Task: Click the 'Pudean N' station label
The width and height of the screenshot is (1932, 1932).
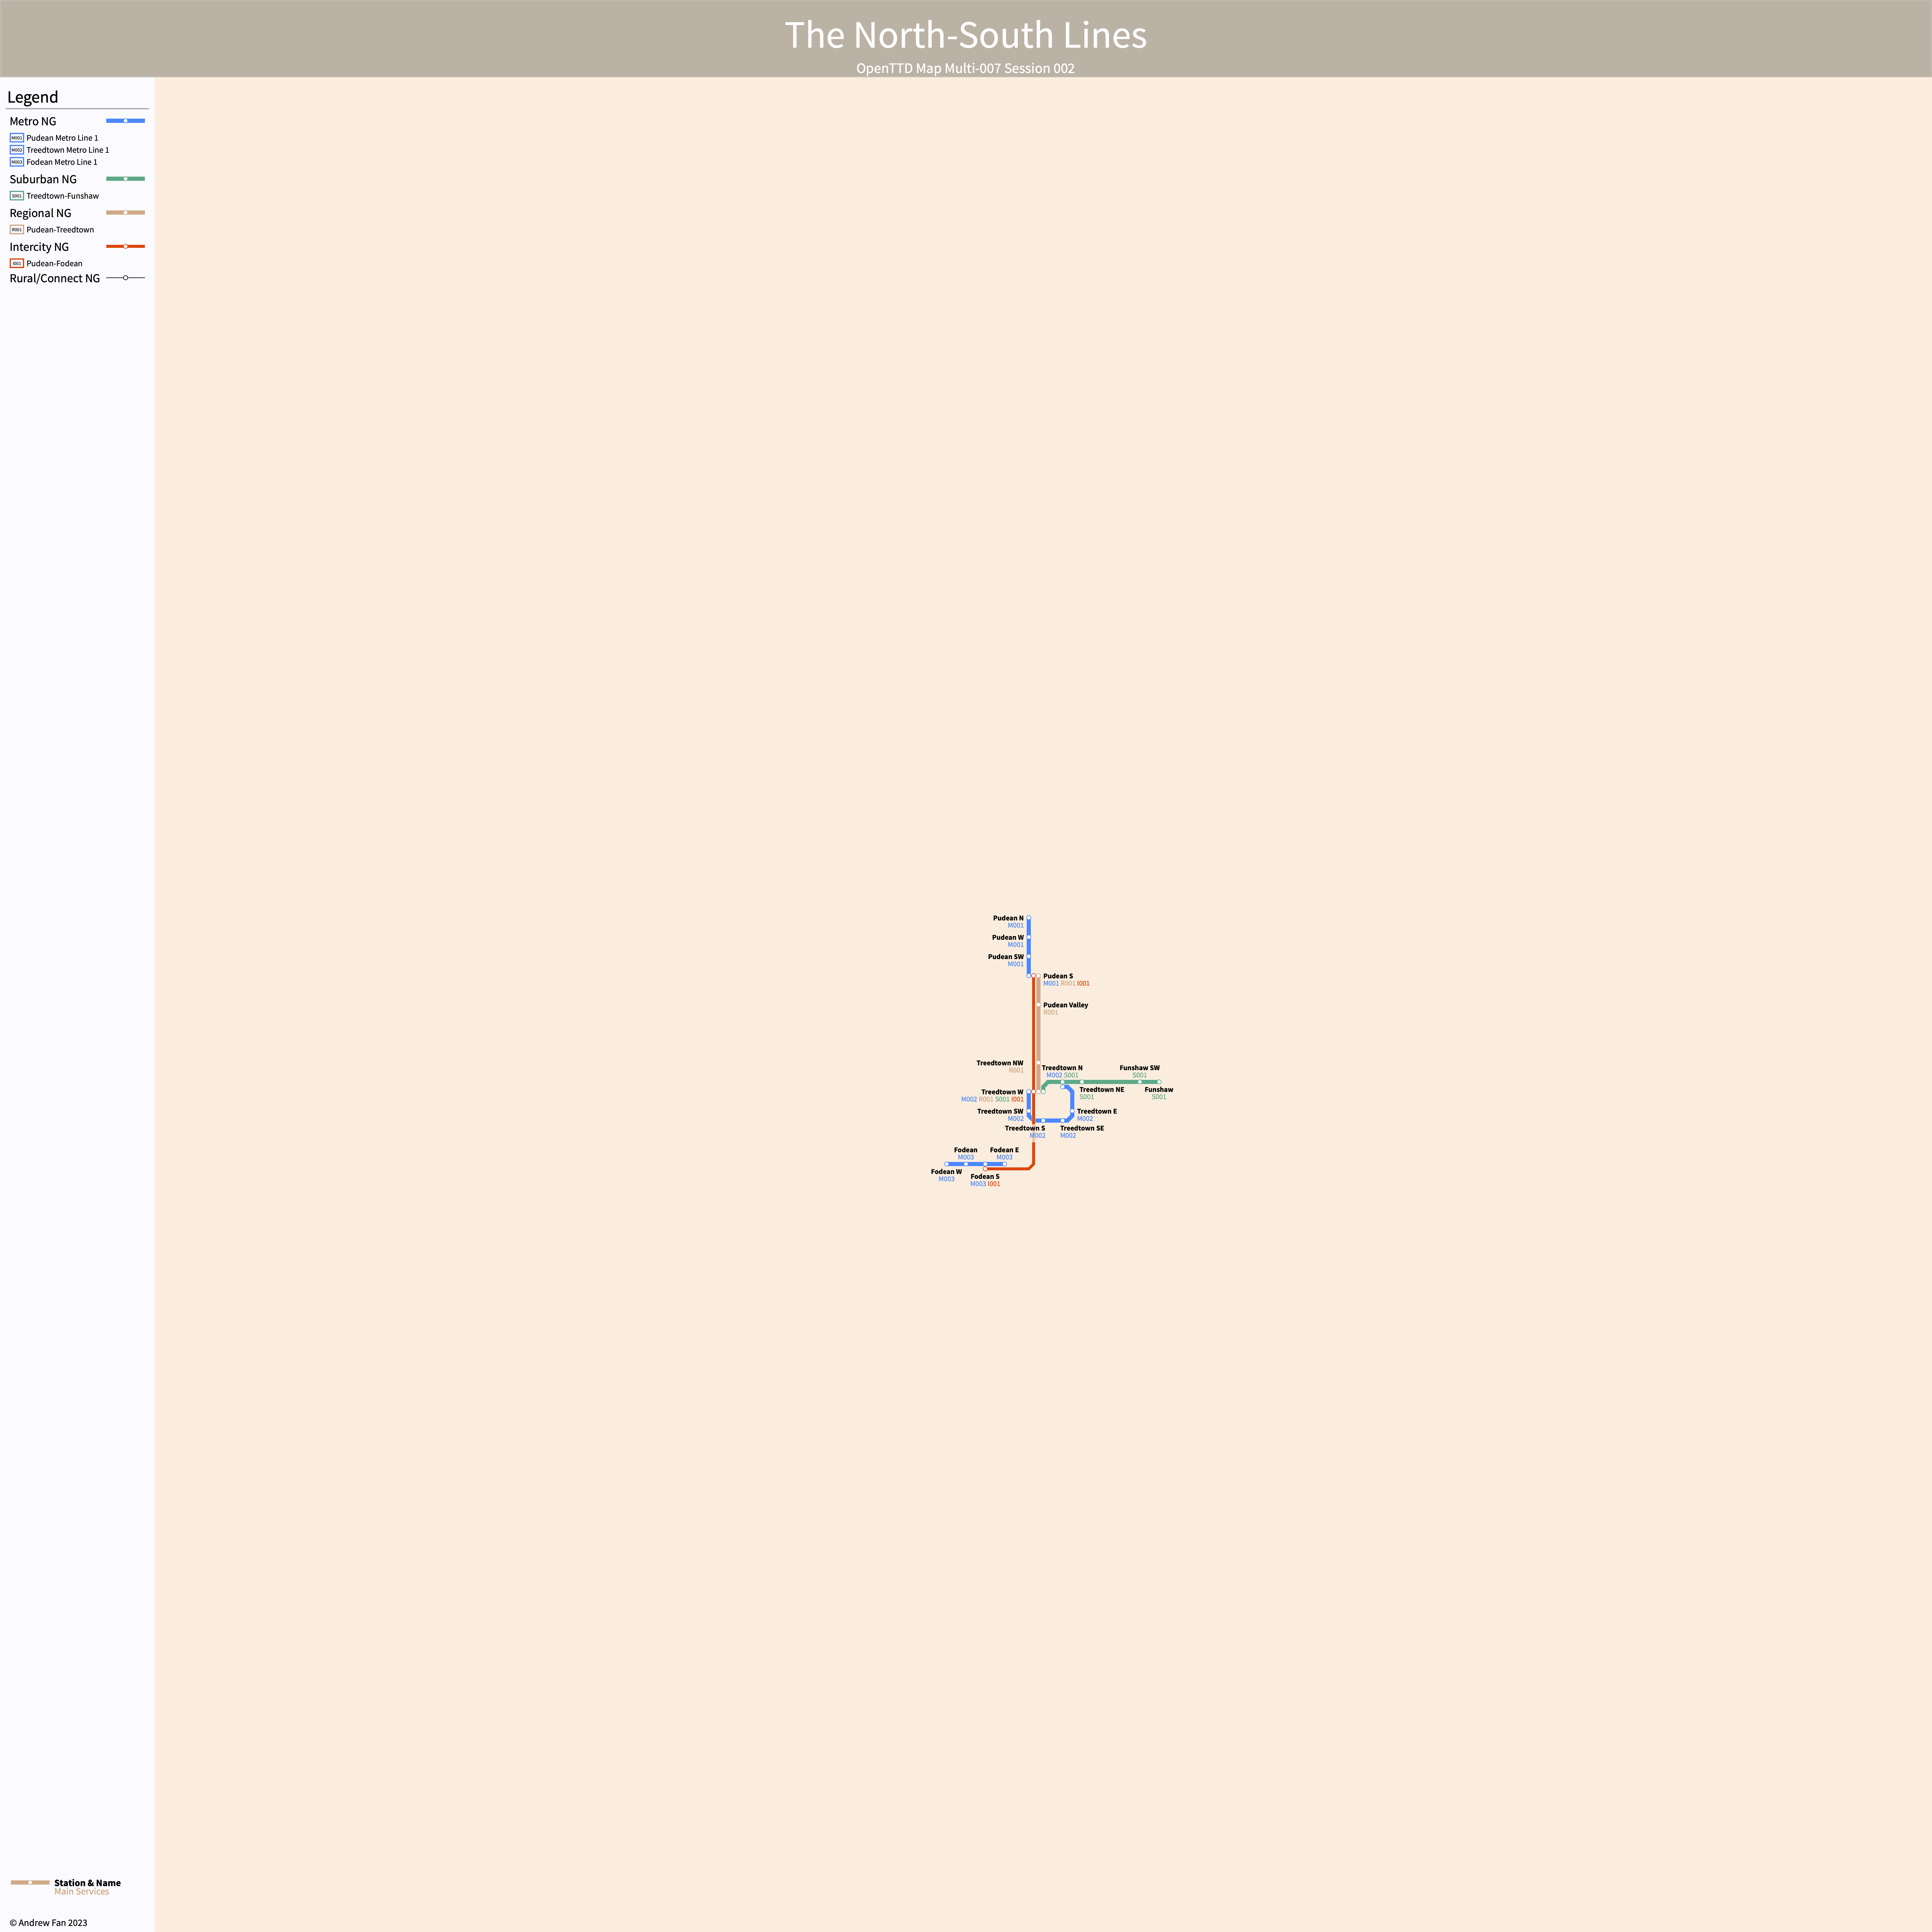Action: pos(1008,918)
